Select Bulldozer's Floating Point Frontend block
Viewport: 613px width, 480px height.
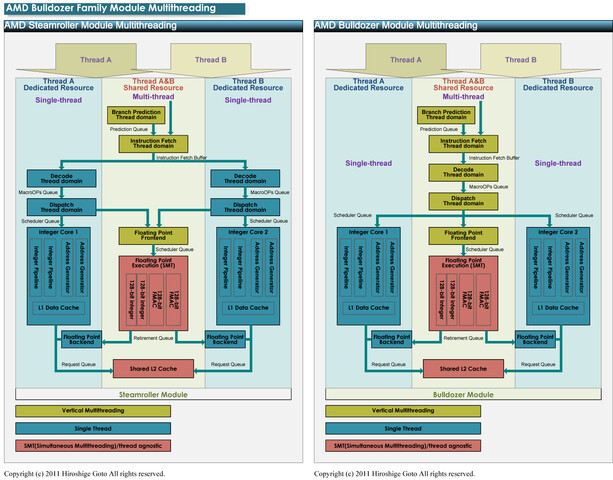(x=463, y=236)
